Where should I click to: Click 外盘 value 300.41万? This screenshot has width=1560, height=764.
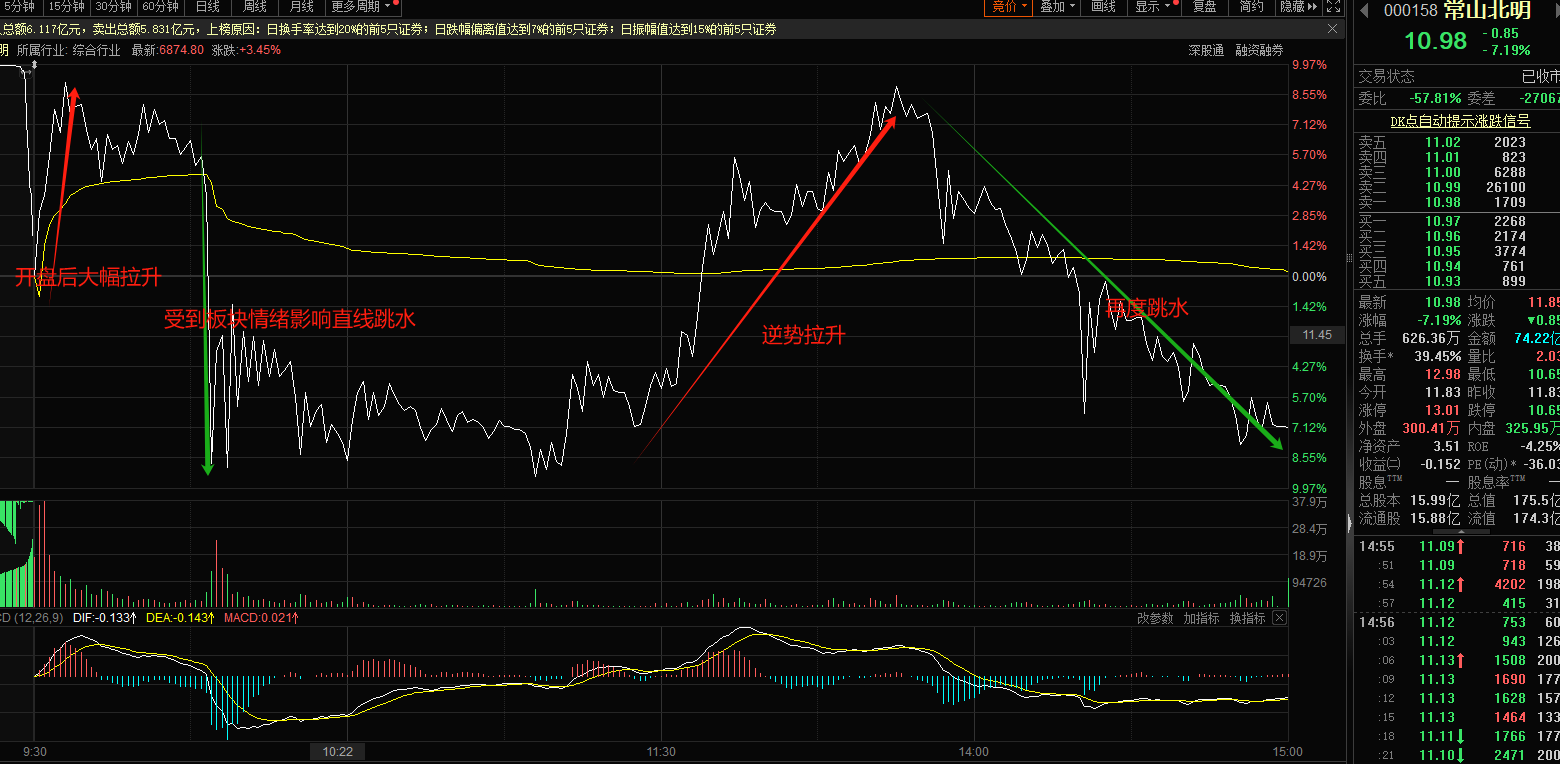click(1432, 428)
